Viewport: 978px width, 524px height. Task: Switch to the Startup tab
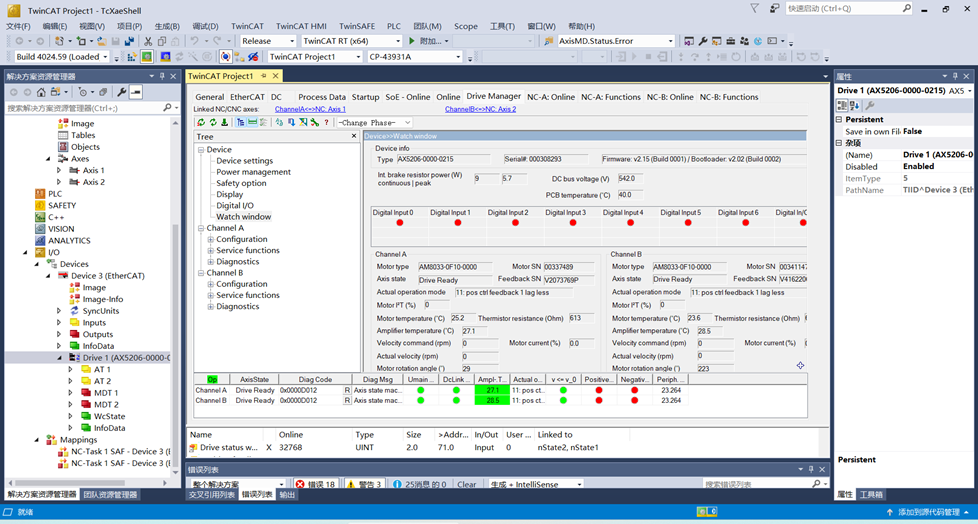click(366, 97)
